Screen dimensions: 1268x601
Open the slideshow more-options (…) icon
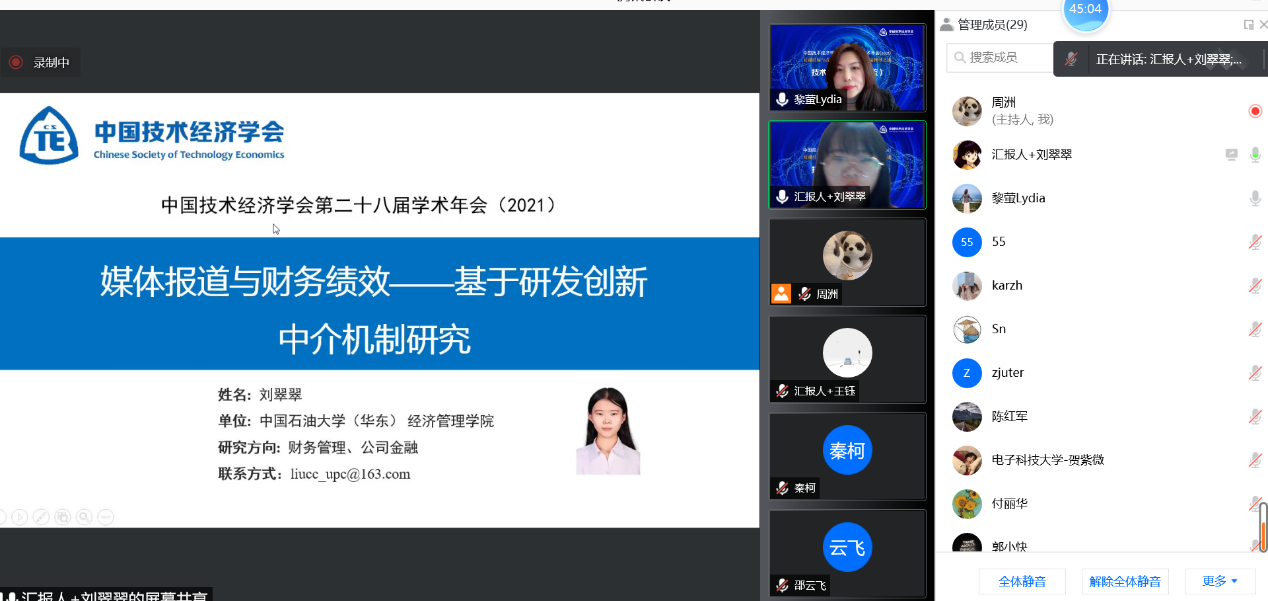pos(105,517)
